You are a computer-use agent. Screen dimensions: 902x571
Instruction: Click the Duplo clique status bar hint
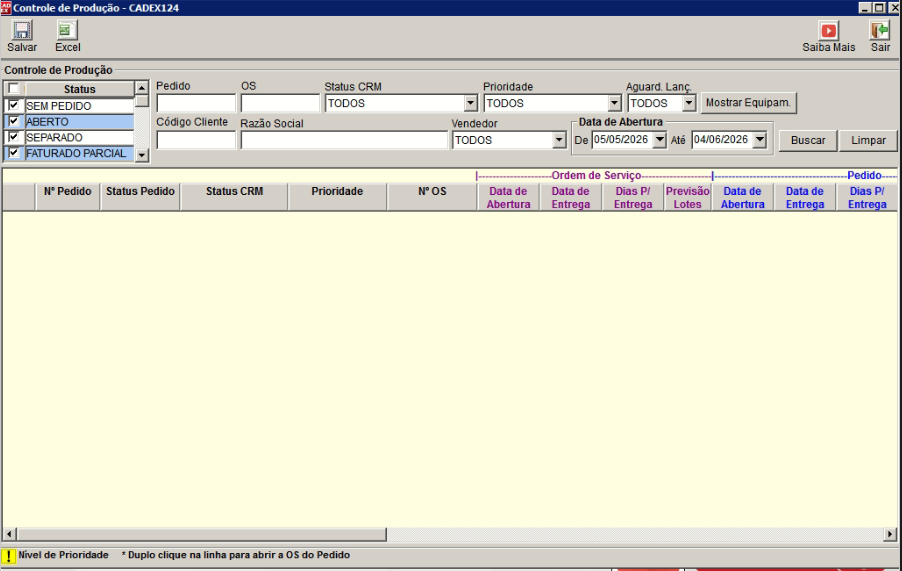click(x=235, y=555)
